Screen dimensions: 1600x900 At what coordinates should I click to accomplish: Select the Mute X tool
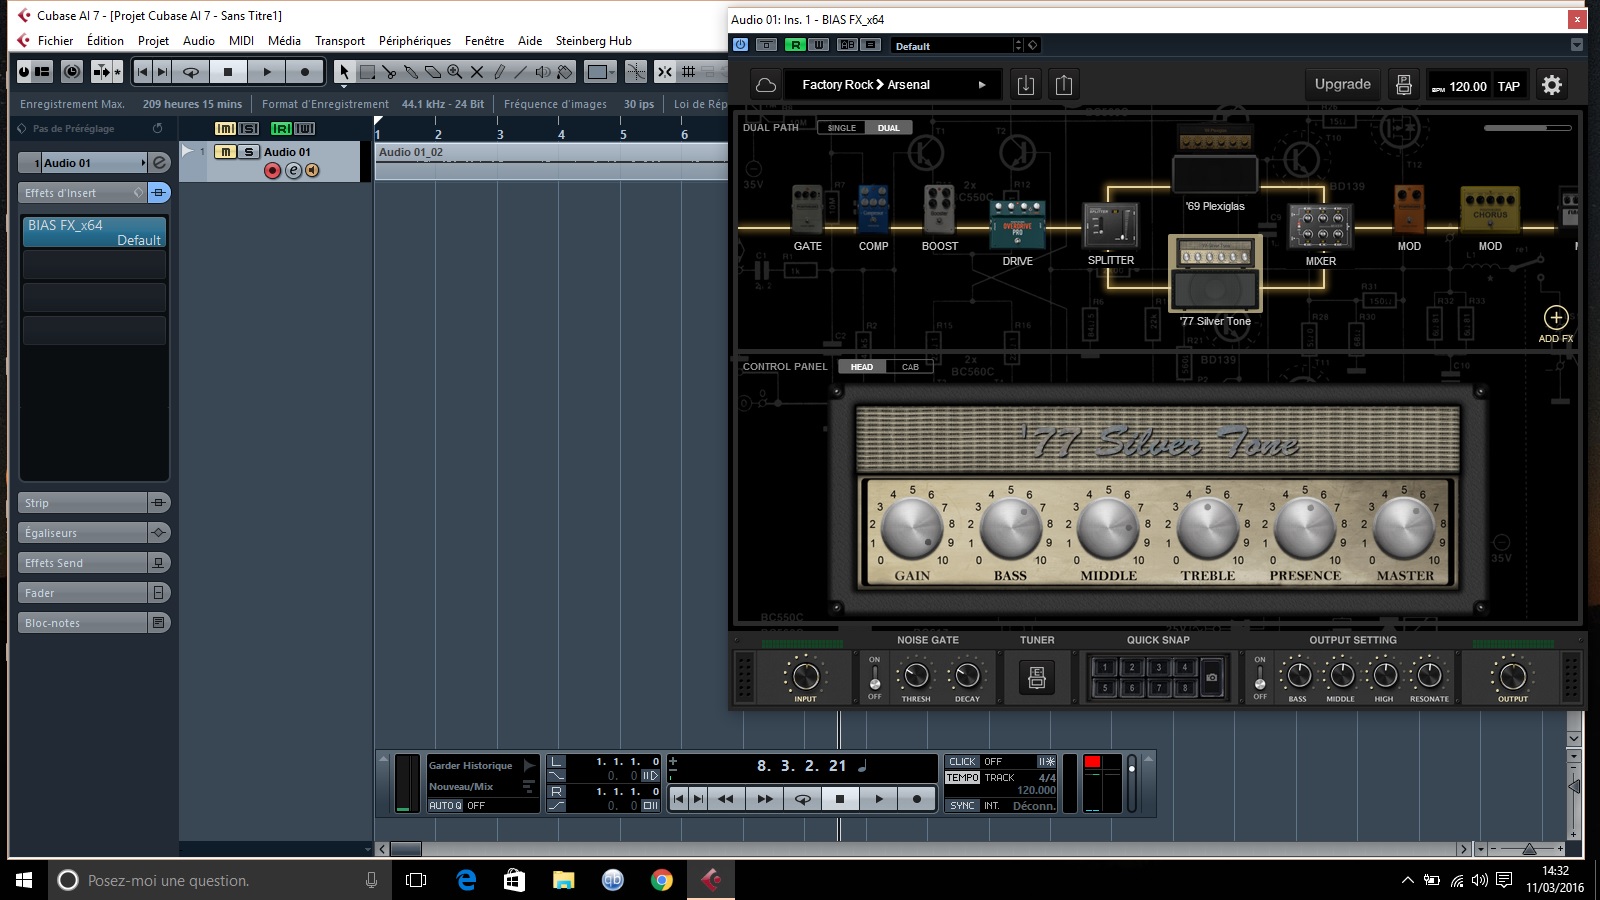coord(477,72)
